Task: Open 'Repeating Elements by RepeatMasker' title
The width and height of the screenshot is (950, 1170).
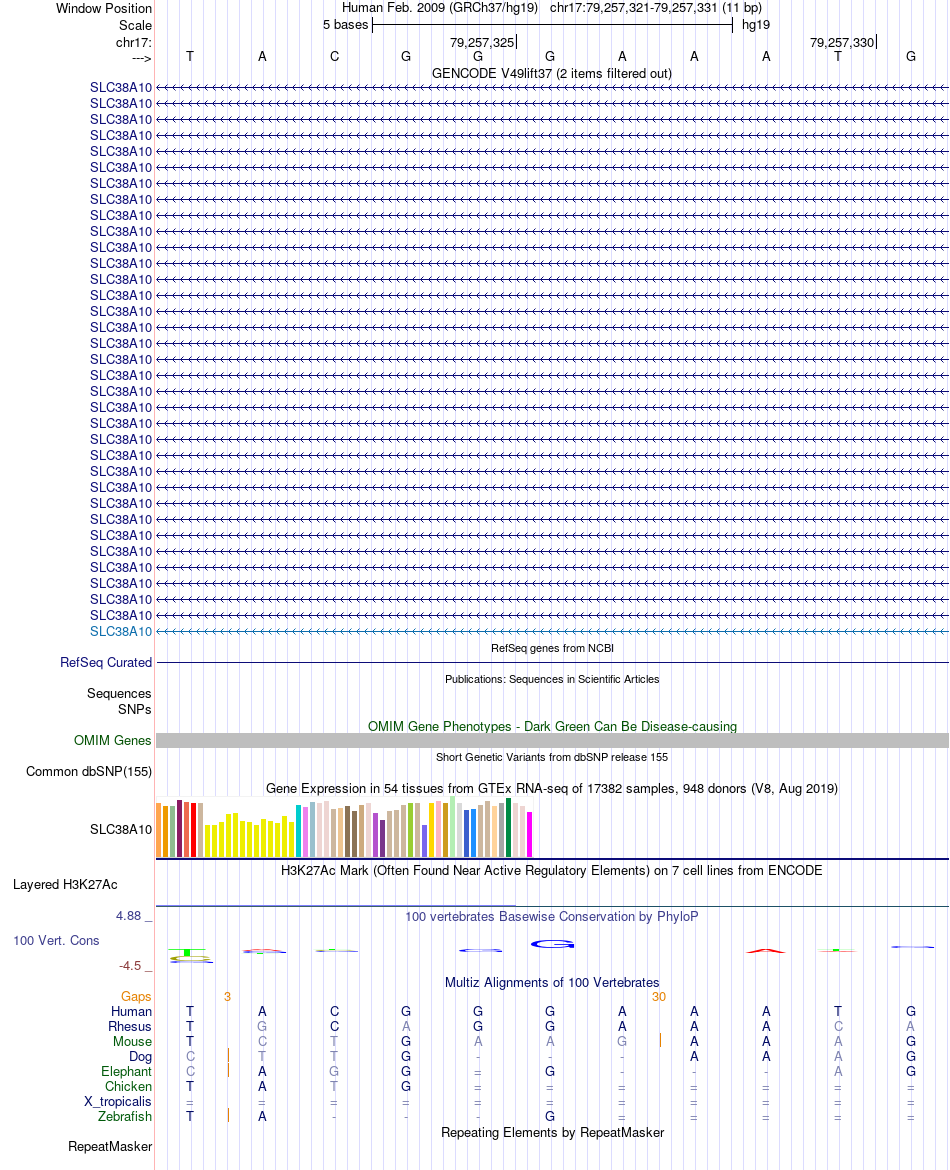Action: point(552,1132)
